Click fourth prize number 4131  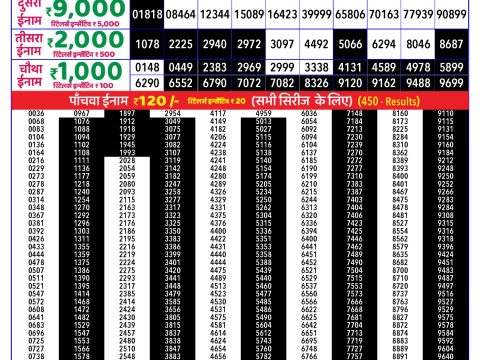click(350, 67)
